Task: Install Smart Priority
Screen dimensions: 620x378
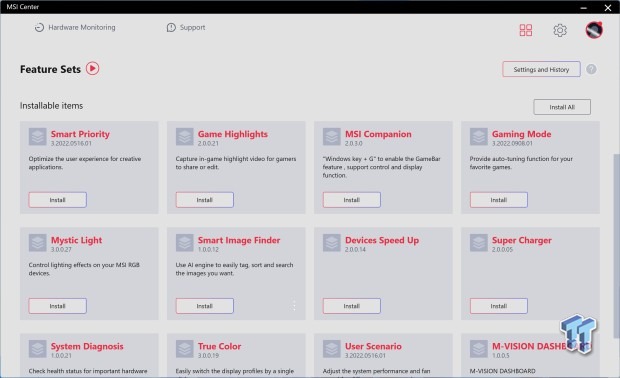Action: (57, 200)
